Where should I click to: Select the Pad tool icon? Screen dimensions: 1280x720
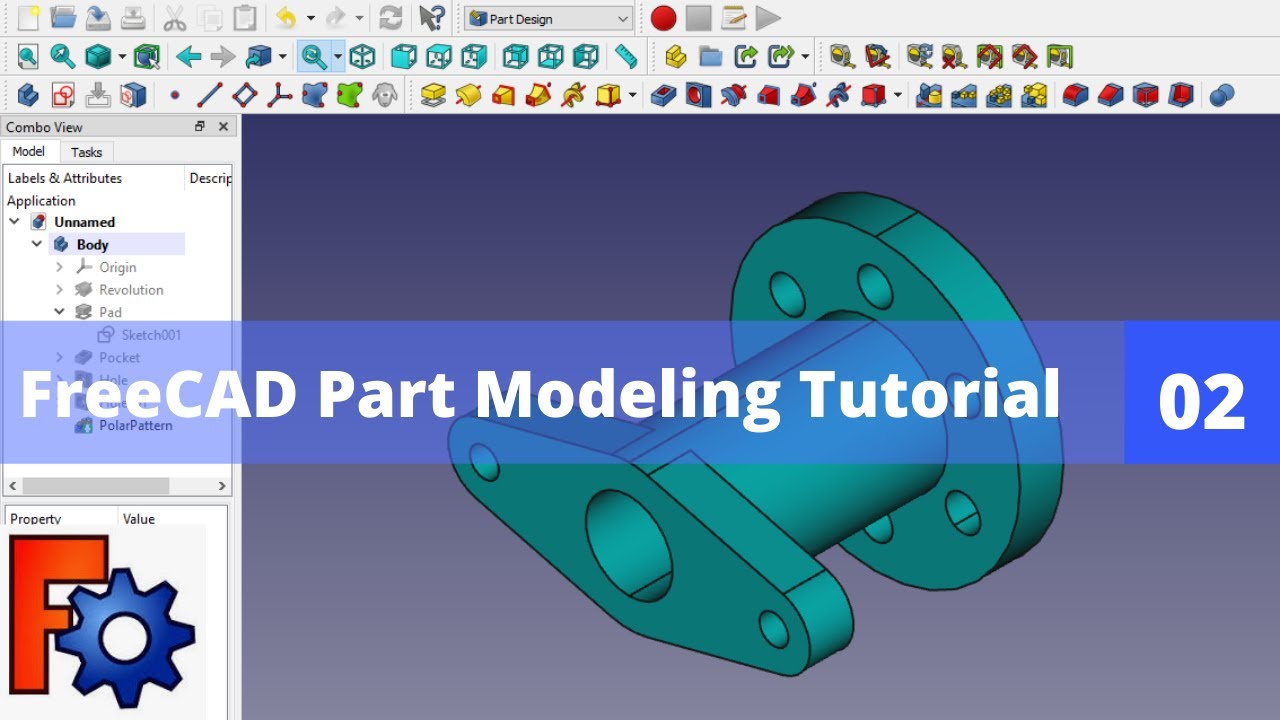[x=433, y=96]
